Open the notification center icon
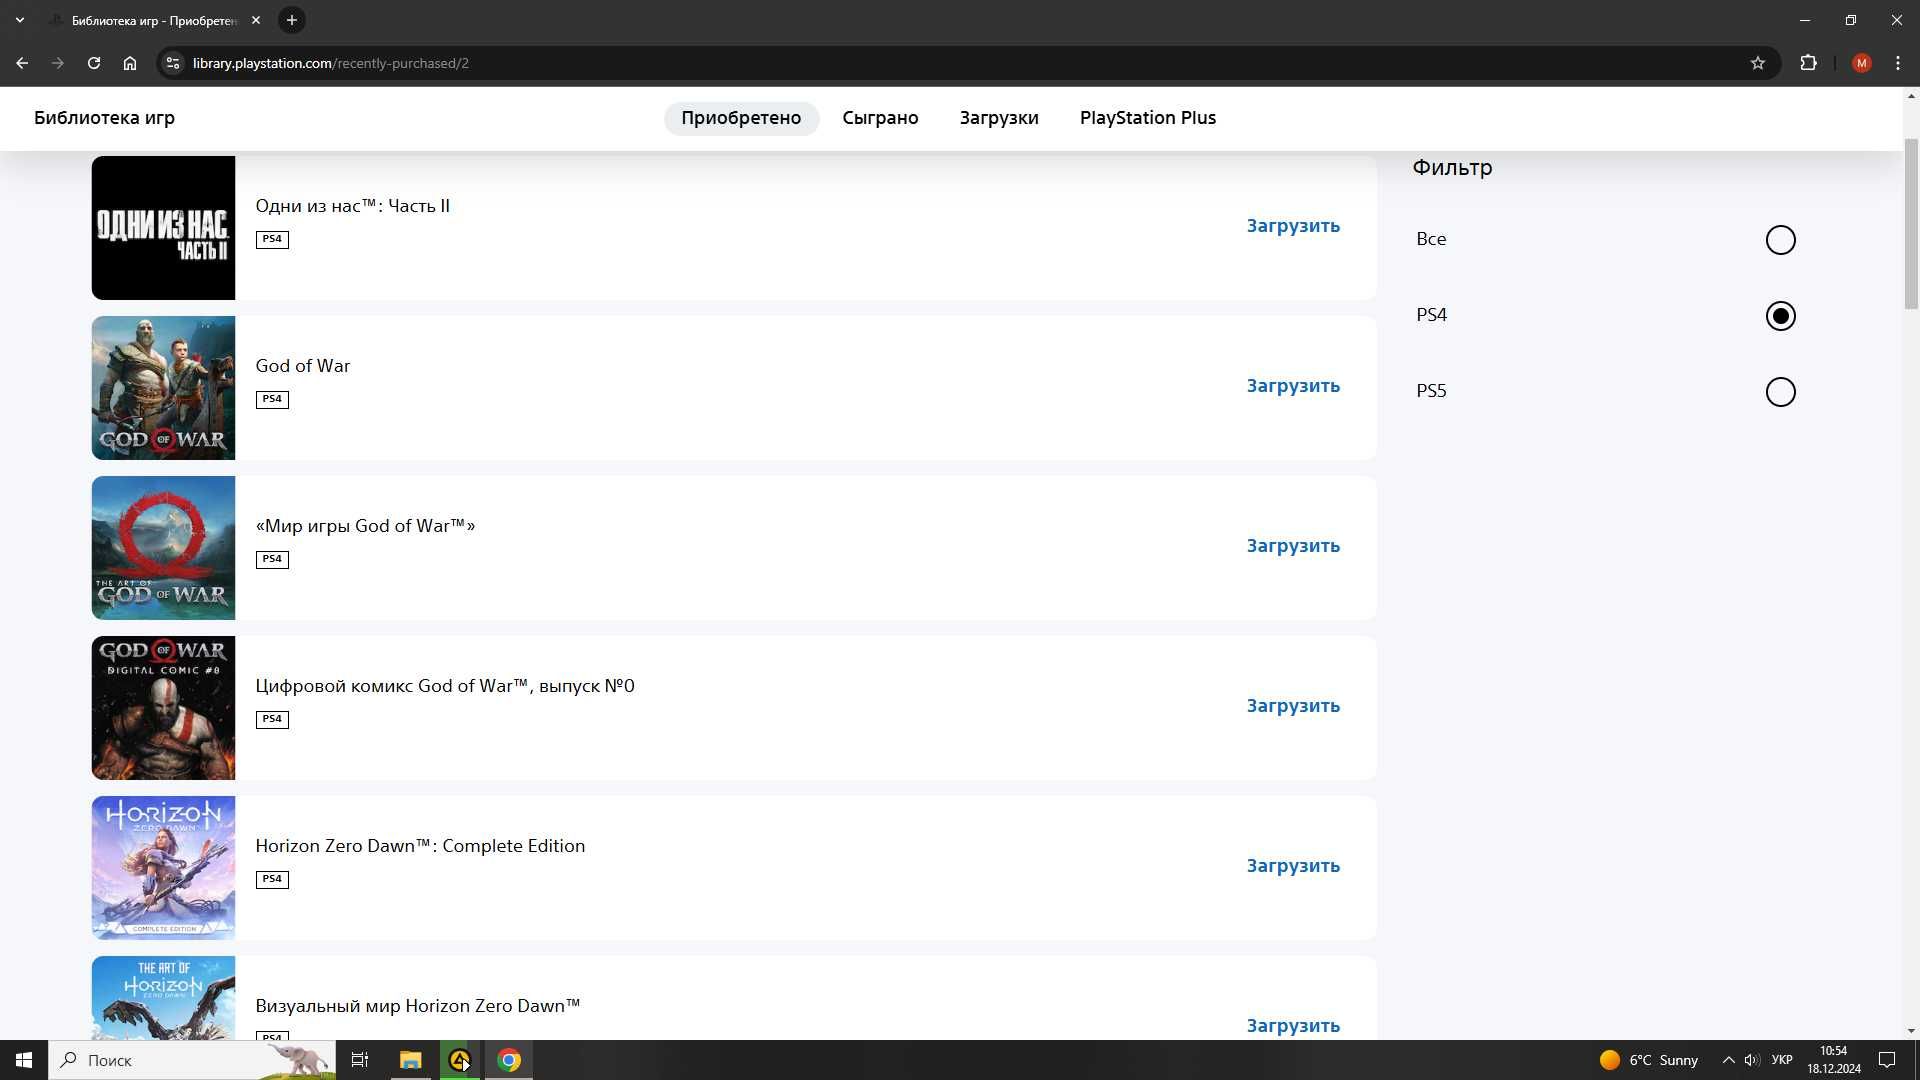1920x1080 pixels. (x=1887, y=1060)
